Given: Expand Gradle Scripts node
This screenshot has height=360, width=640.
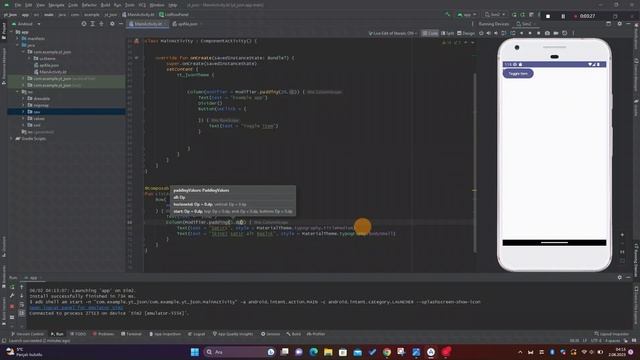Looking at the screenshot, I should (12, 139).
